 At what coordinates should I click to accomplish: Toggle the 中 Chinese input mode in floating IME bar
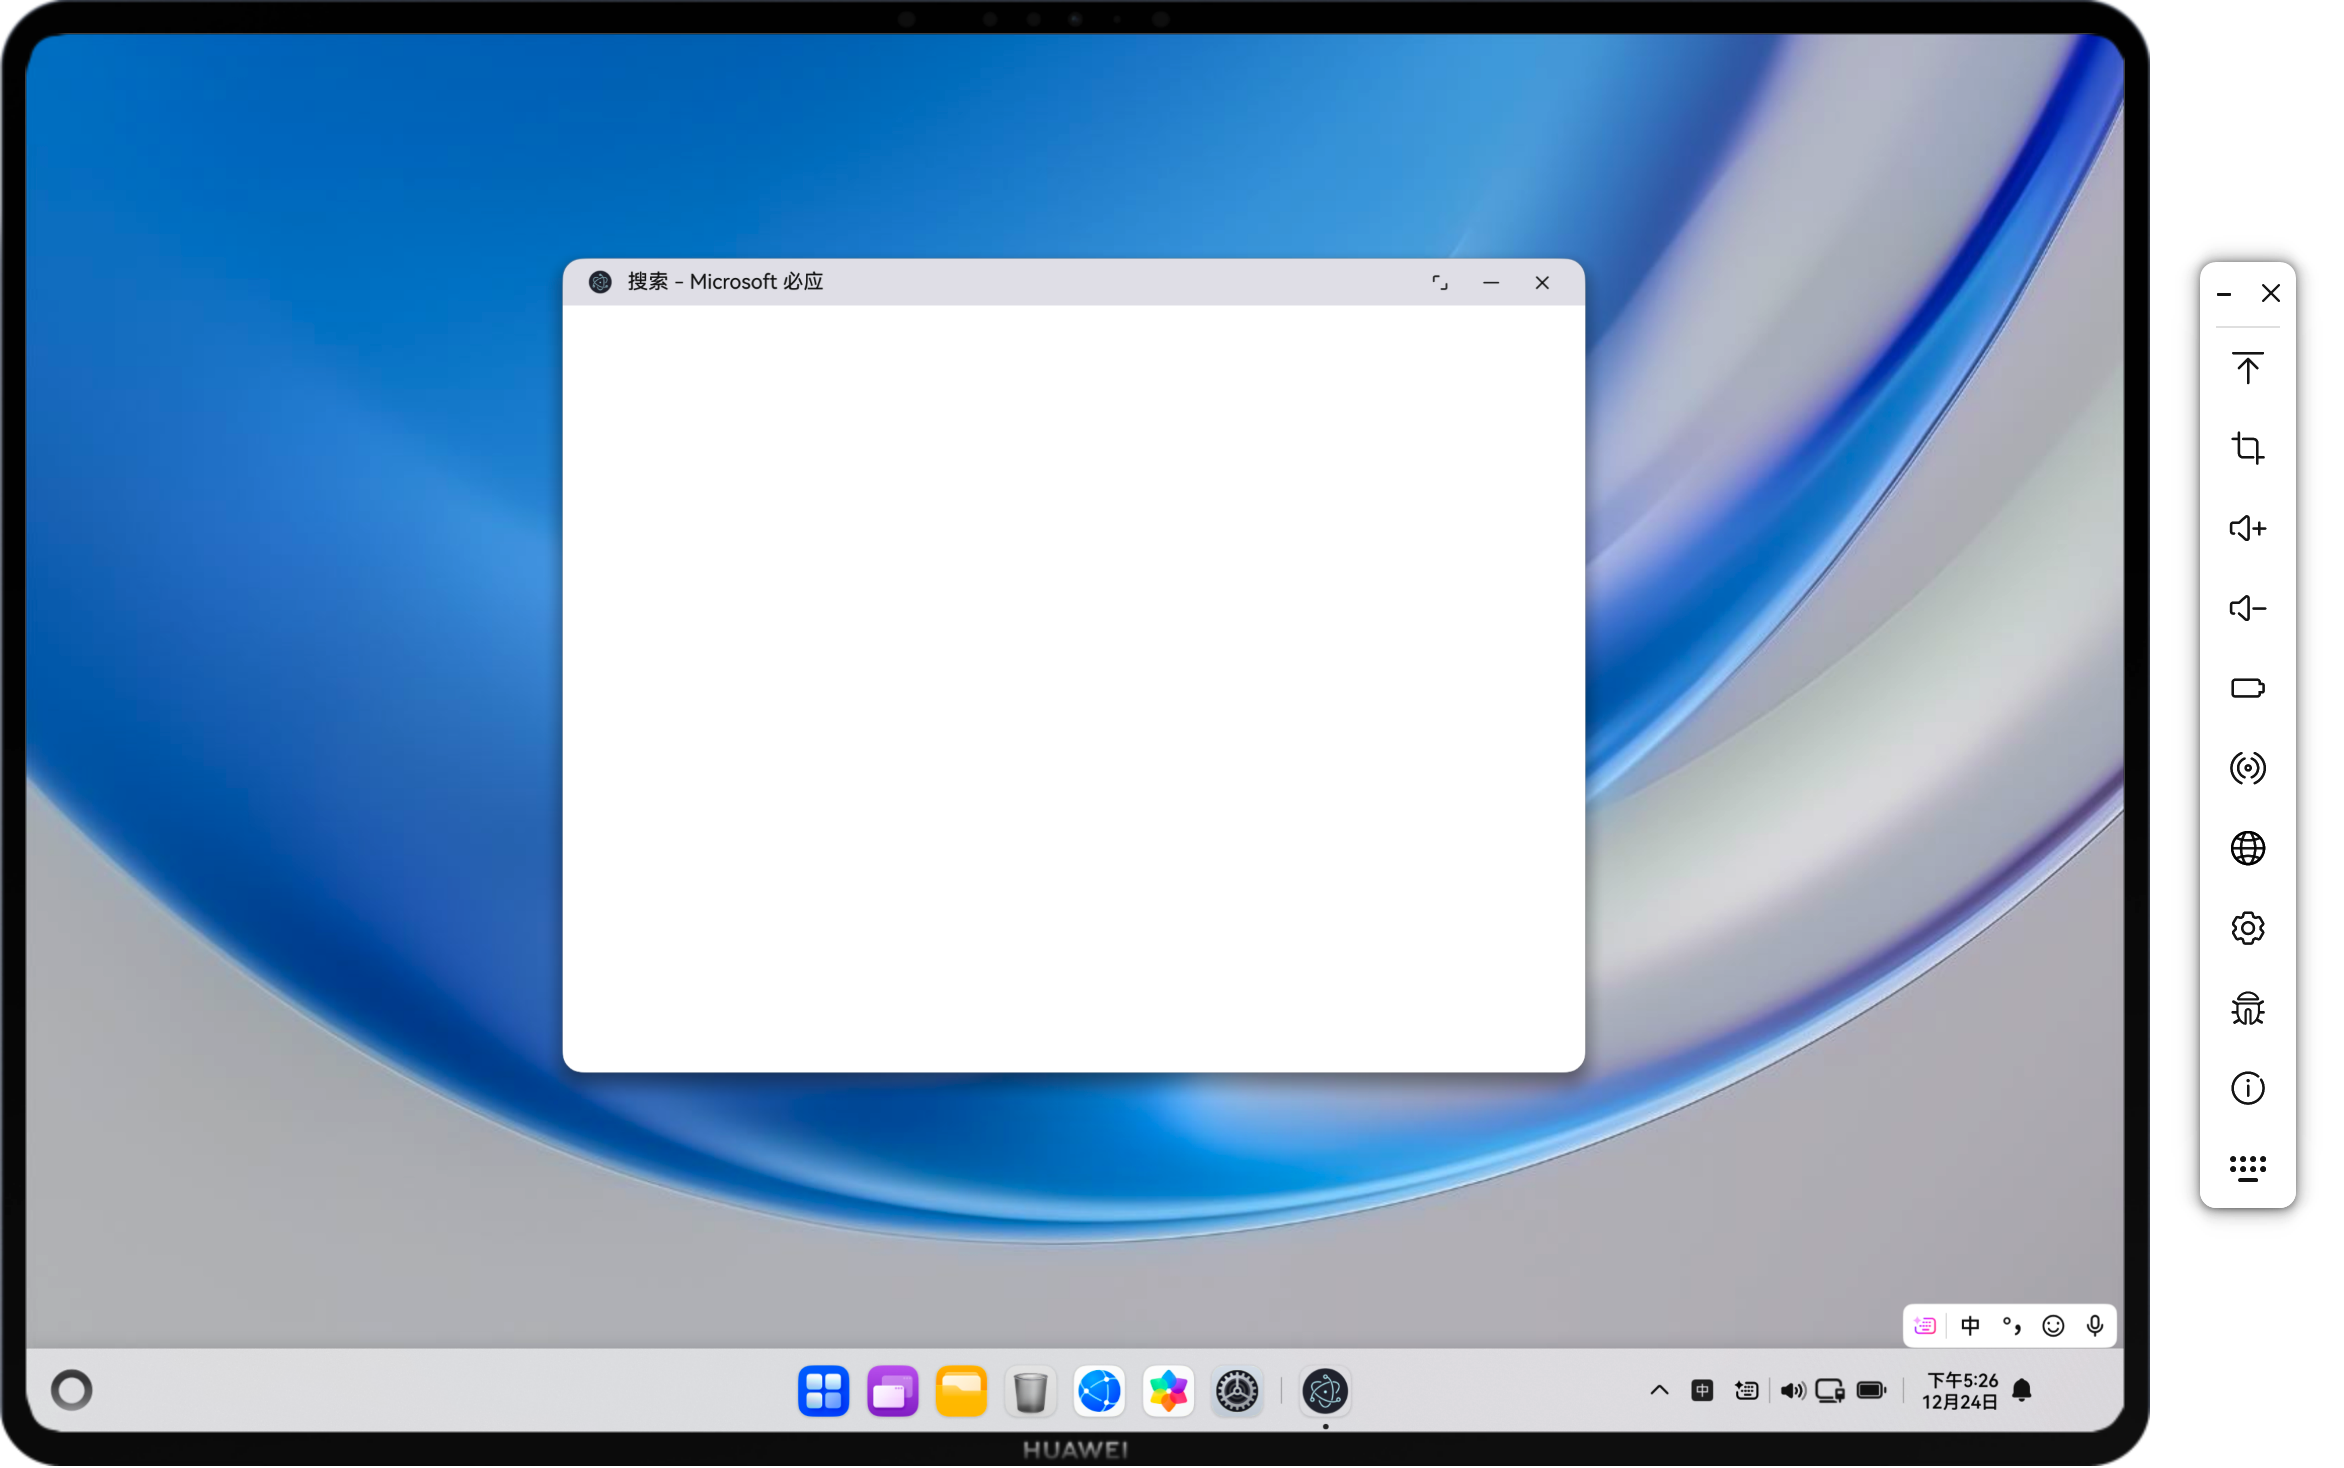point(1970,1326)
